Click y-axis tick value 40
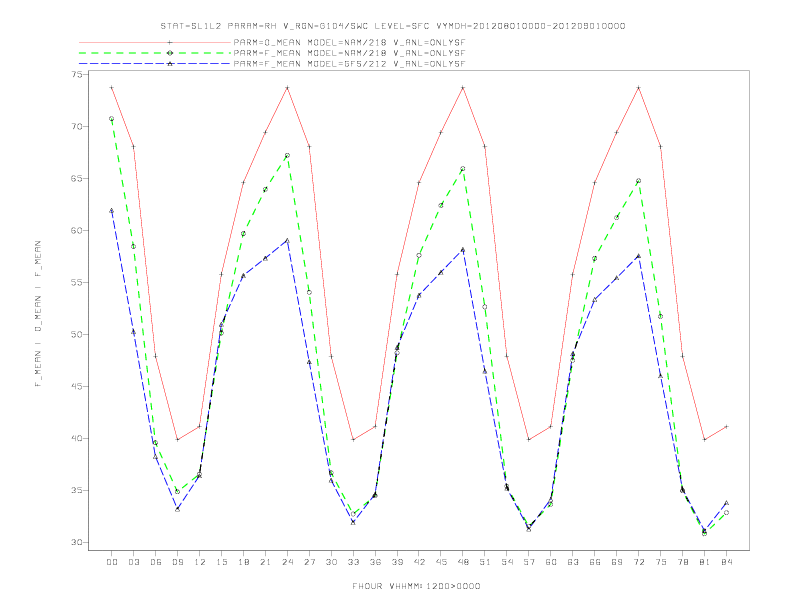The image size is (792, 612). click(x=77, y=438)
